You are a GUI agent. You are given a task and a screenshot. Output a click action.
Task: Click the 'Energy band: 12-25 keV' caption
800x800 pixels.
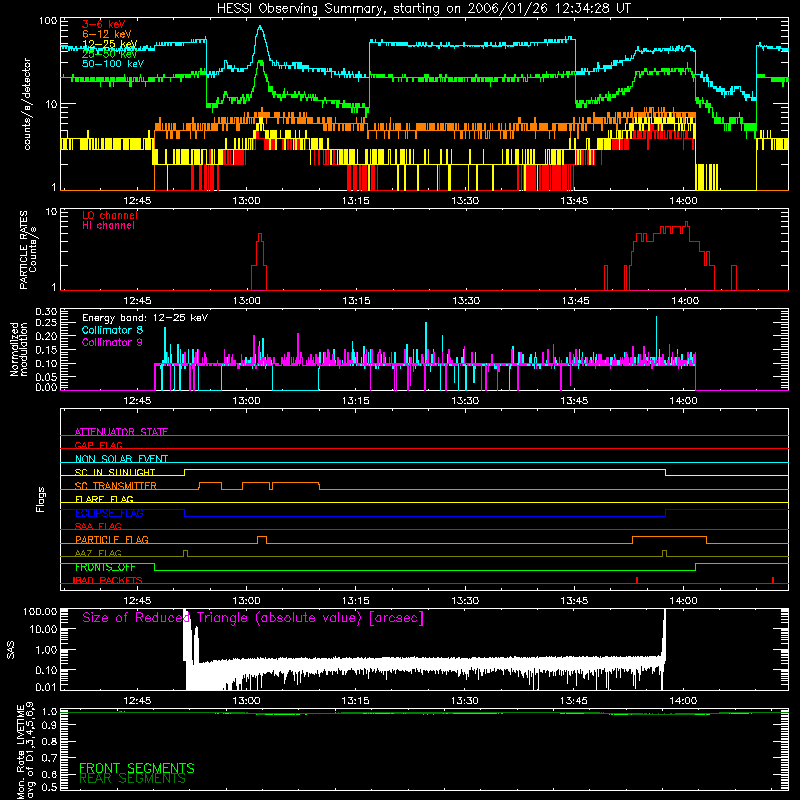point(145,318)
